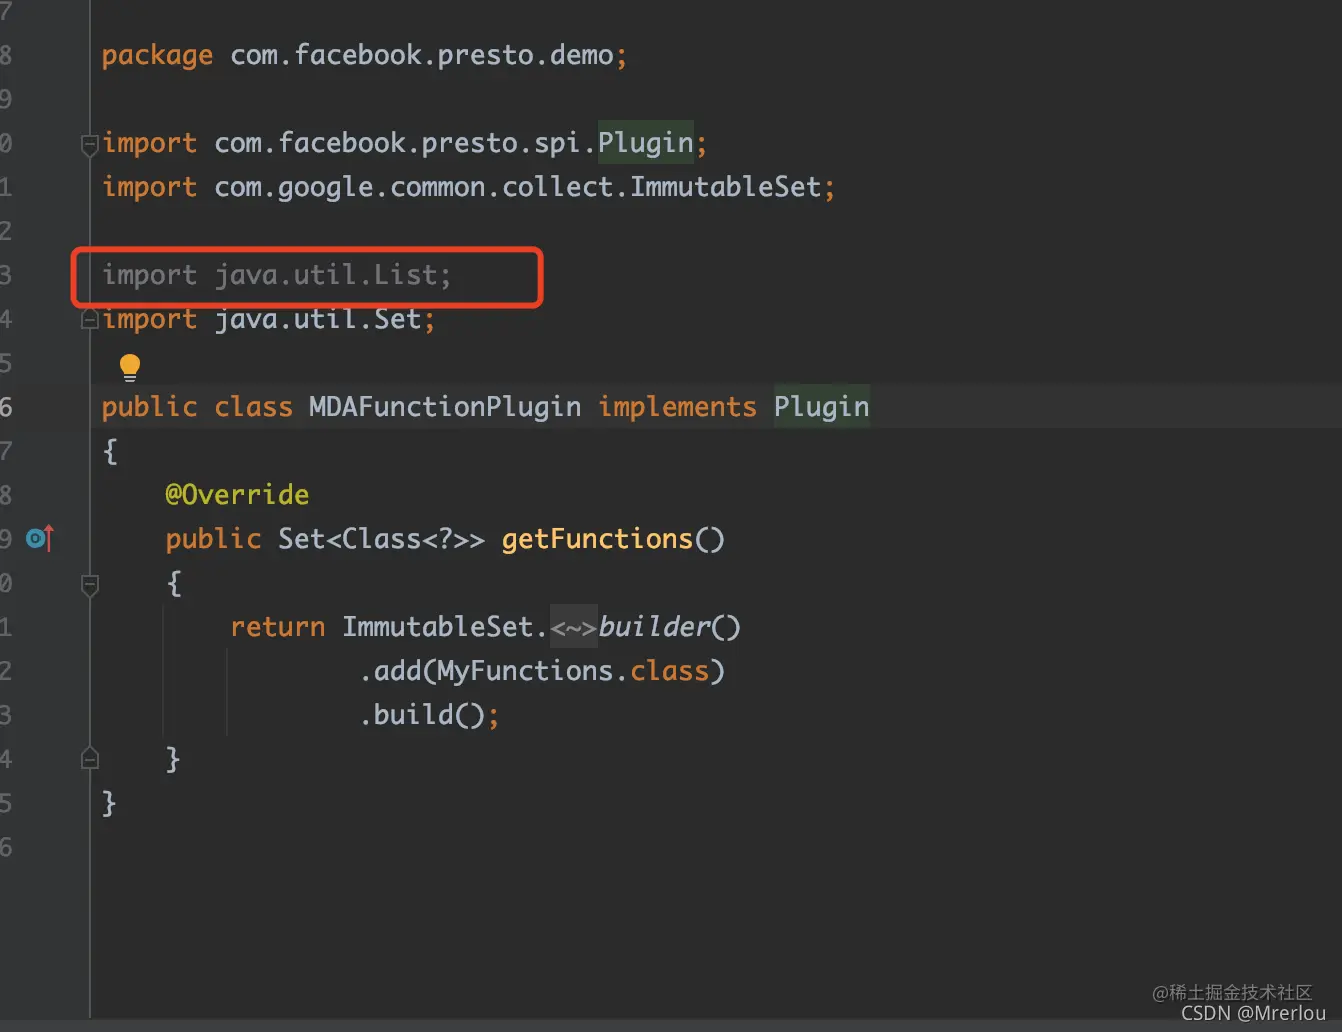The height and width of the screenshot is (1032, 1342).
Task: Click ImmutableSet in the import line
Action: (725, 187)
